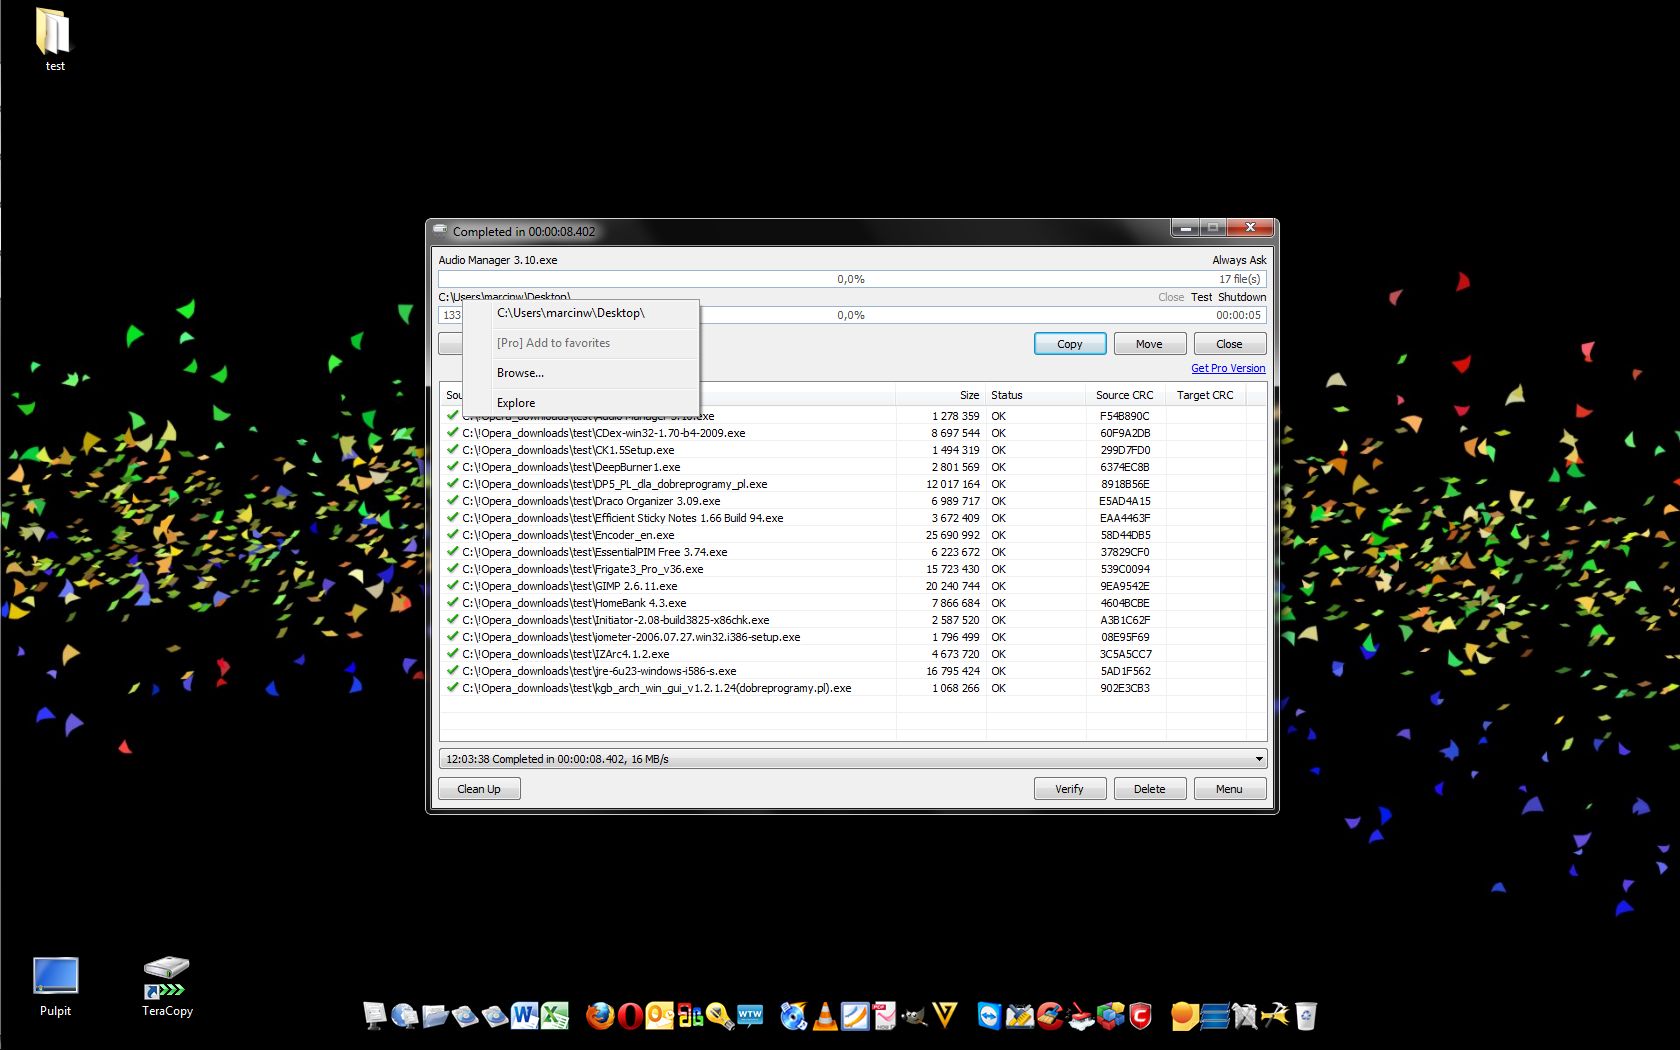Open Microsoft Excel from the dock
Screen dimensions: 1680x1050
click(554, 1016)
